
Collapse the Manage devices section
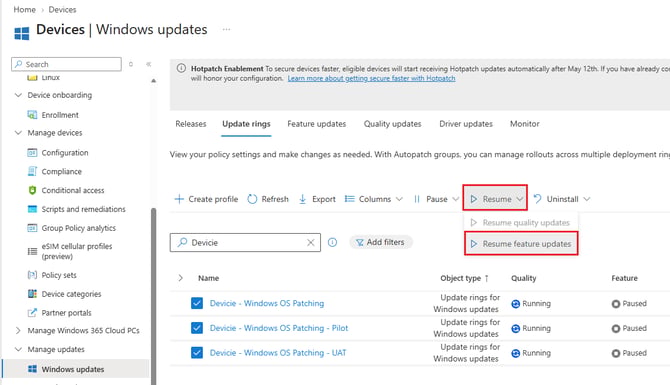point(18,132)
